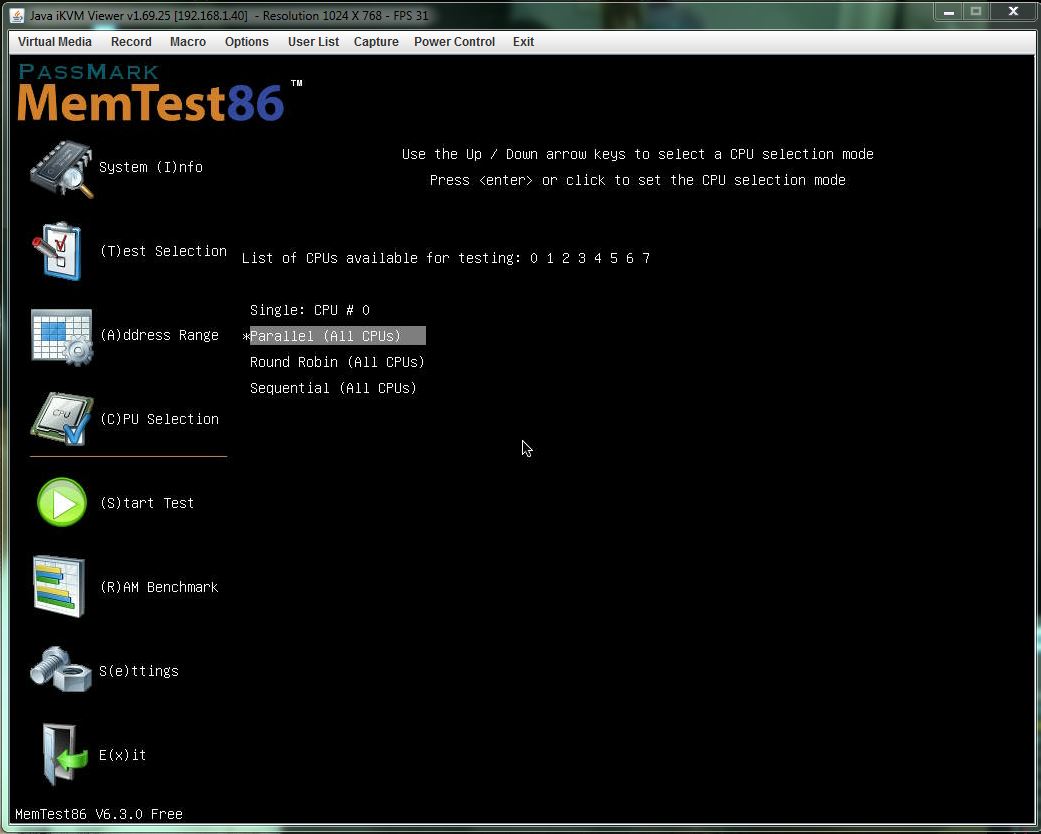This screenshot has height=834, width=1041.
Task: Open the RAM Benchmark chart icon
Action: pos(59,587)
